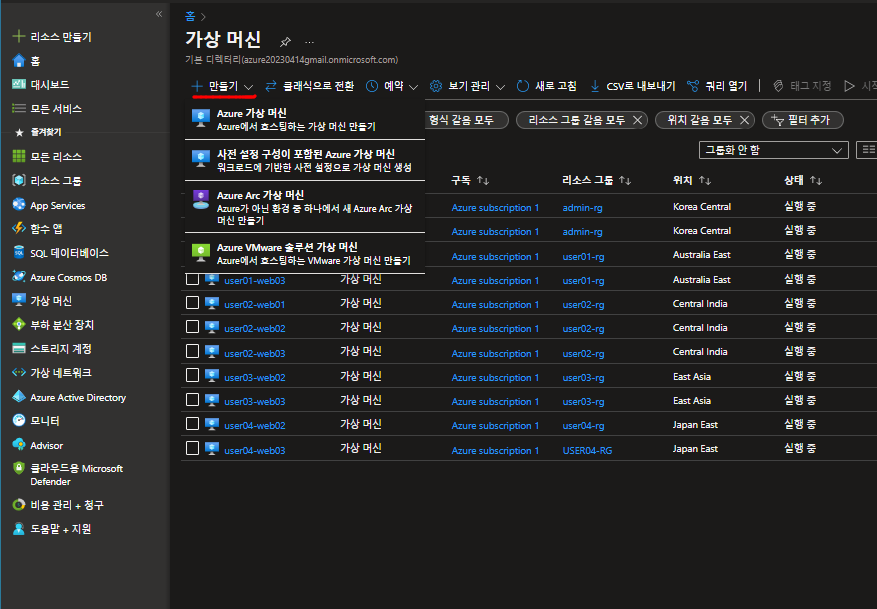Collapse the sidebar with double chevron
The height and width of the screenshot is (609, 877).
point(159,14)
